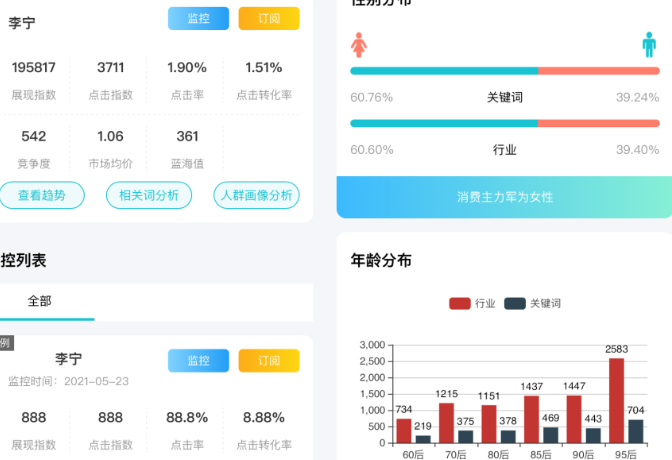672x460 pixels.
Task: Click the 361 蓝海值 value
Action: tap(187, 136)
